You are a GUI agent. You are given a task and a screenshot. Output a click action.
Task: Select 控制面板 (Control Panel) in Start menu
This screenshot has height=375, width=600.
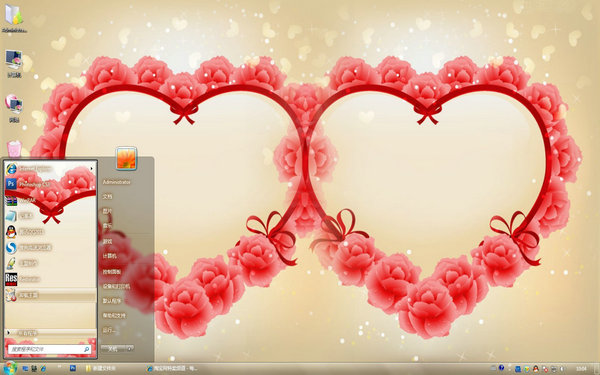tap(112, 272)
